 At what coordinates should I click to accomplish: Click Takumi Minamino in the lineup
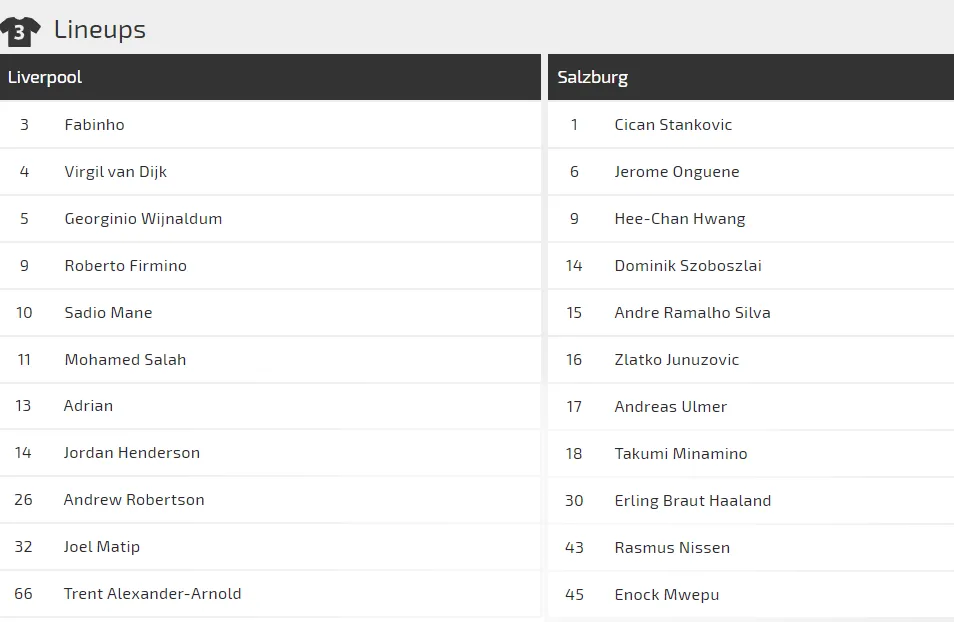(x=681, y=454)
